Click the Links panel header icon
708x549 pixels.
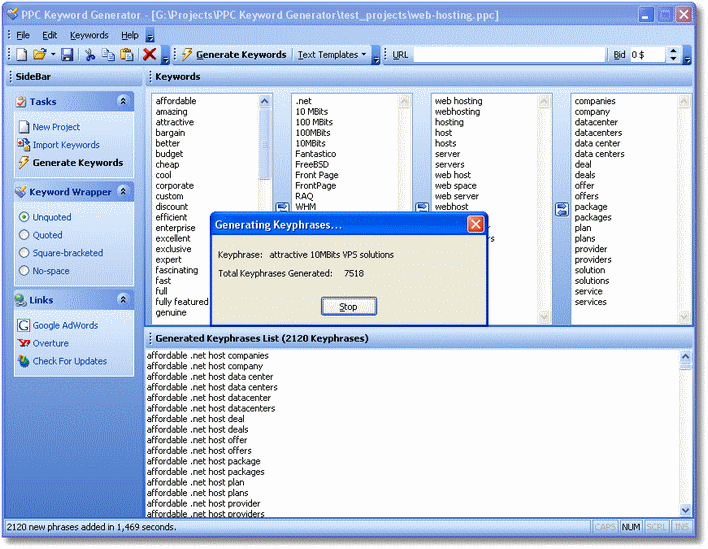click(21, 300)
